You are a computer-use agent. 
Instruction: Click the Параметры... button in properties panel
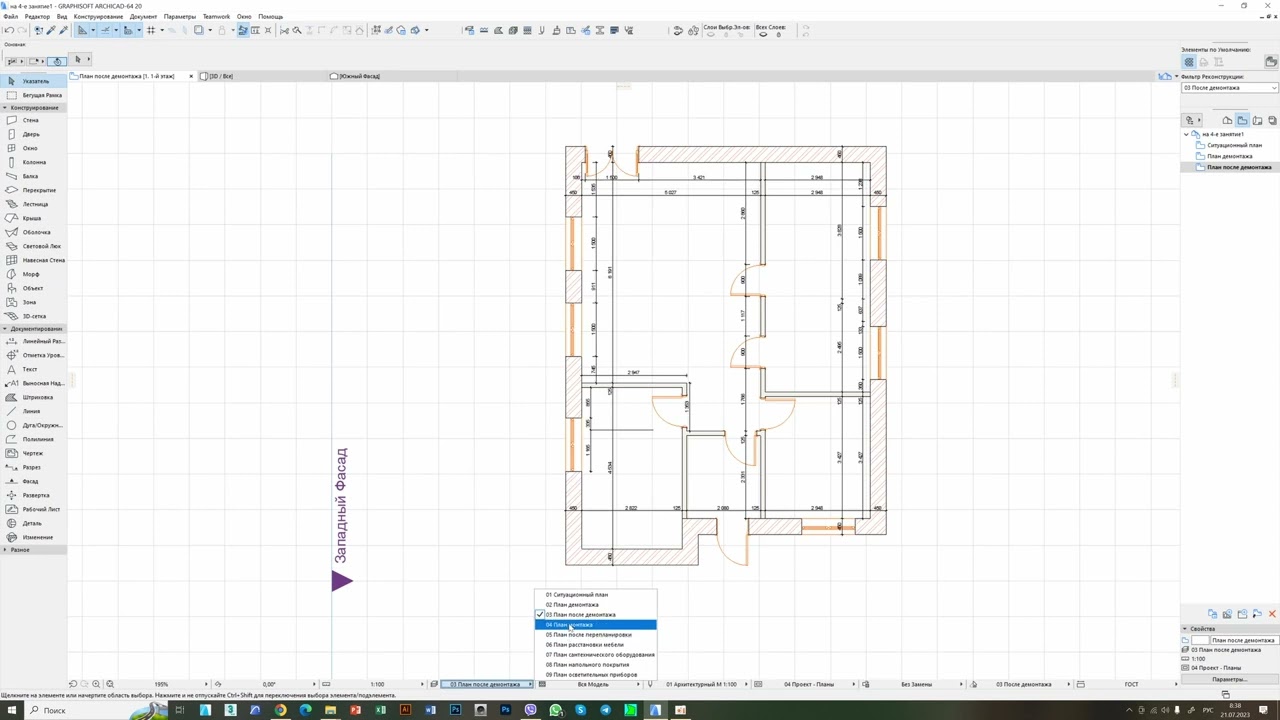[1229, 679]
